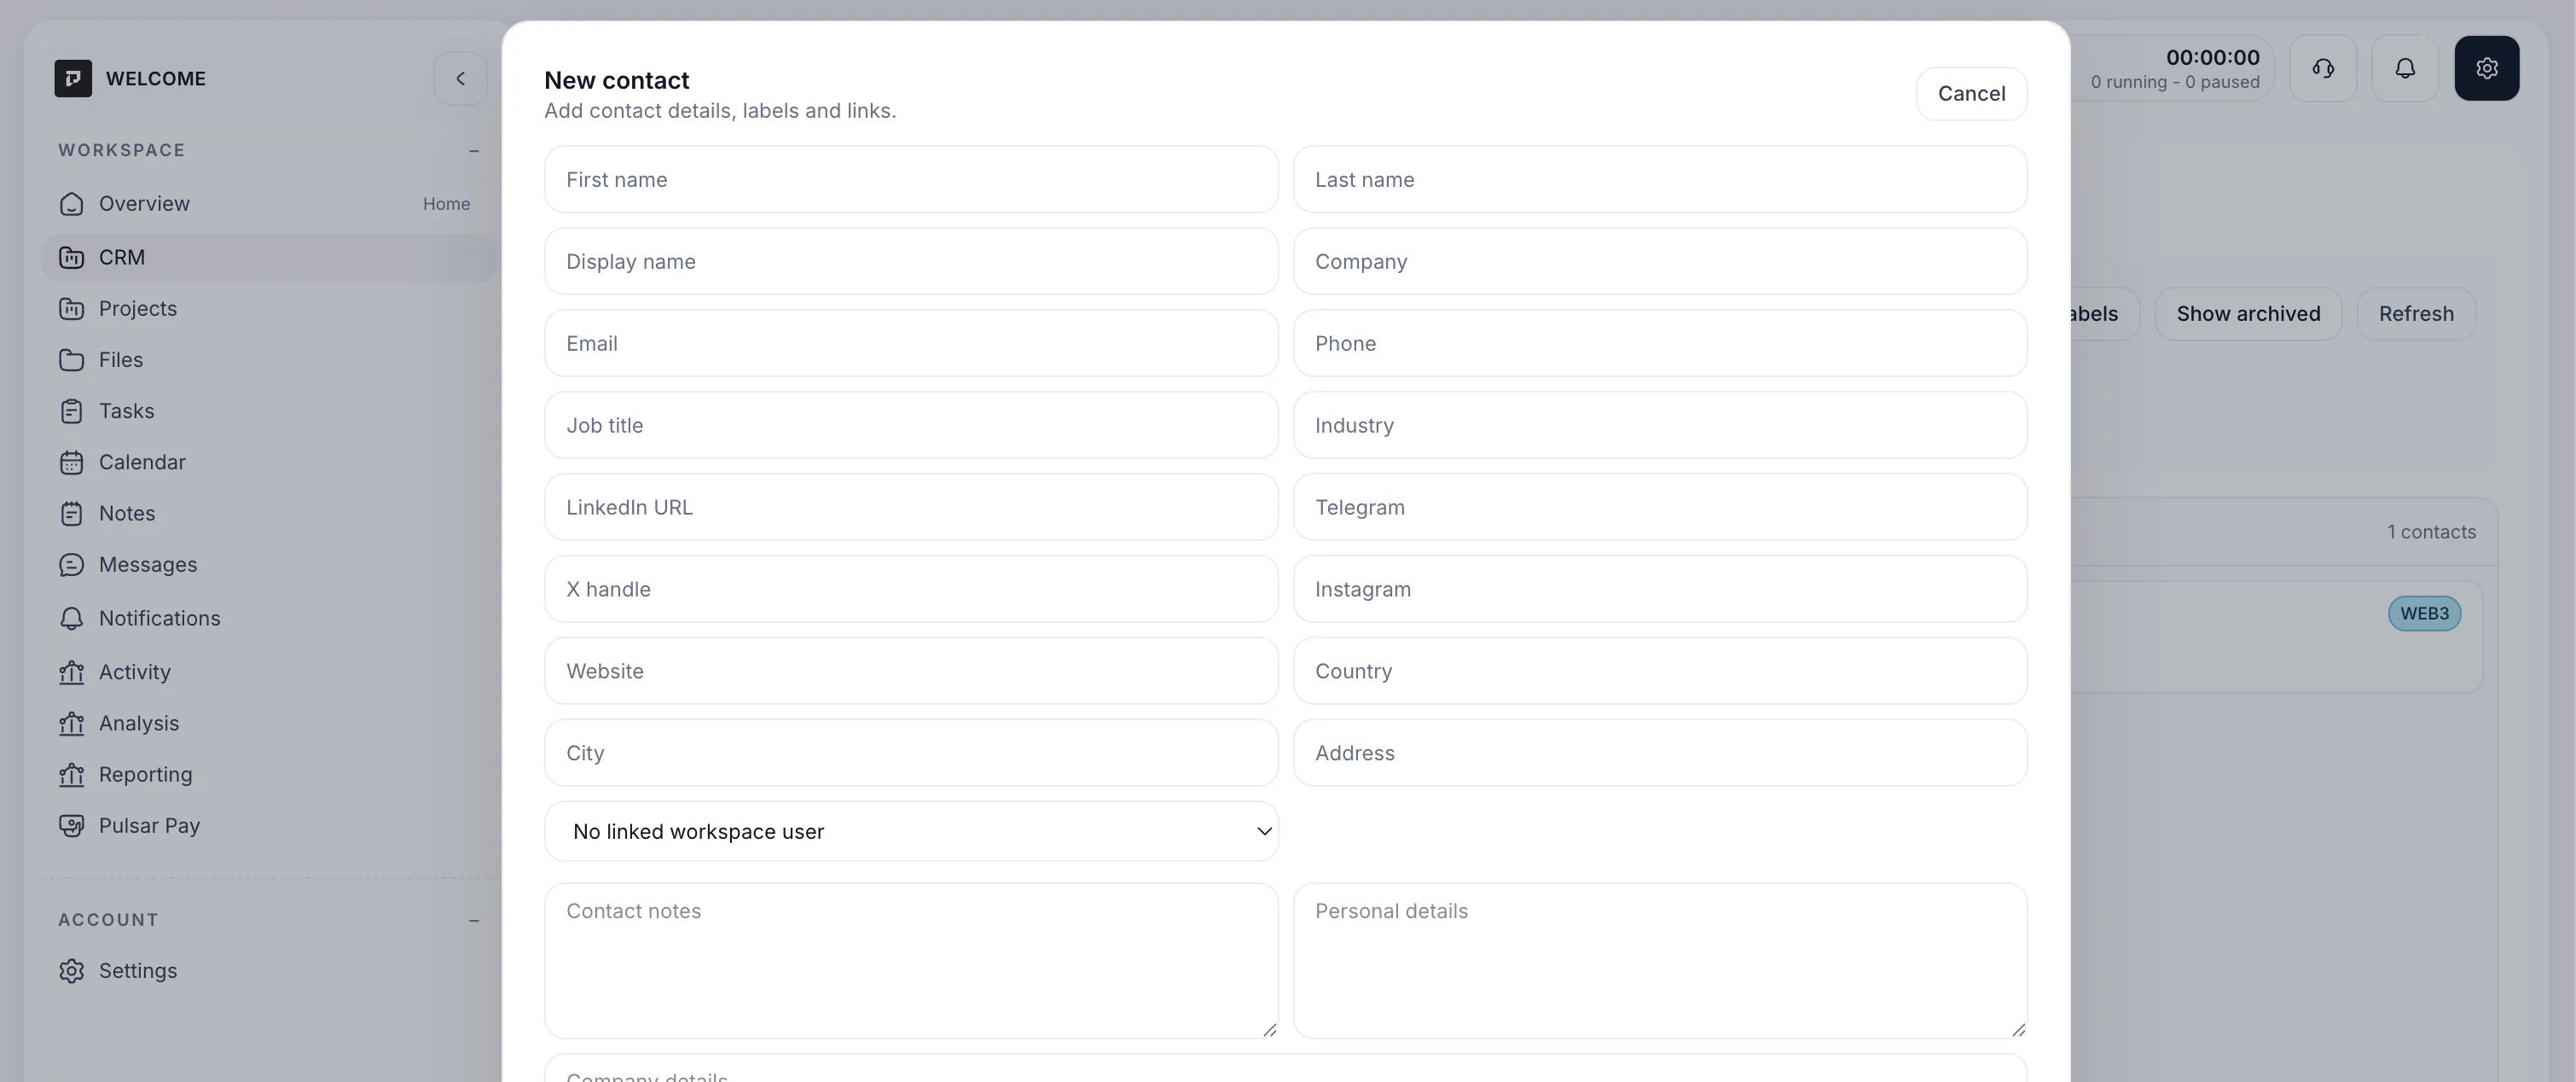
Task: Click the CRM icon in sidebar
Action: (71, 258)
